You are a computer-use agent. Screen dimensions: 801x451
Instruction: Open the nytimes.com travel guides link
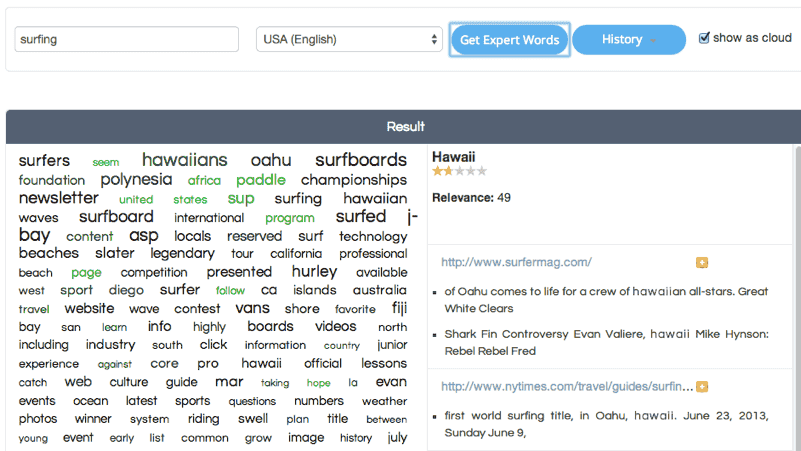point(566,386)
